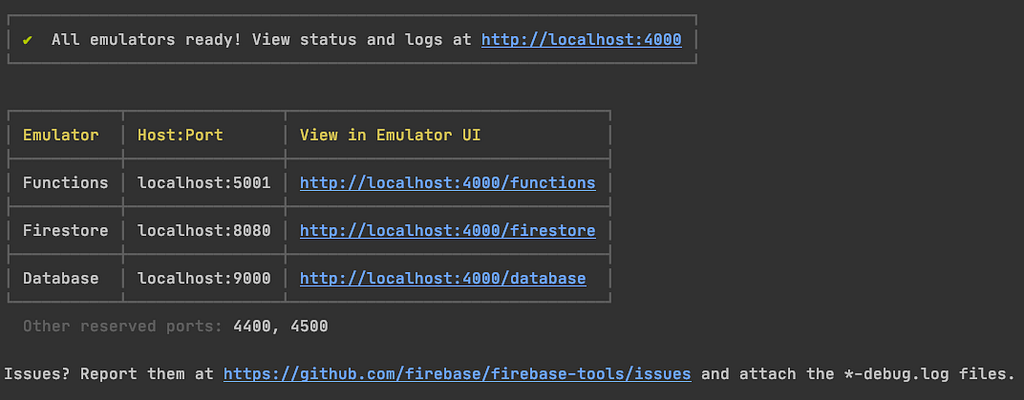Click the localhost:8080 host entry
Screen dimensions: 1024x400
204,231
